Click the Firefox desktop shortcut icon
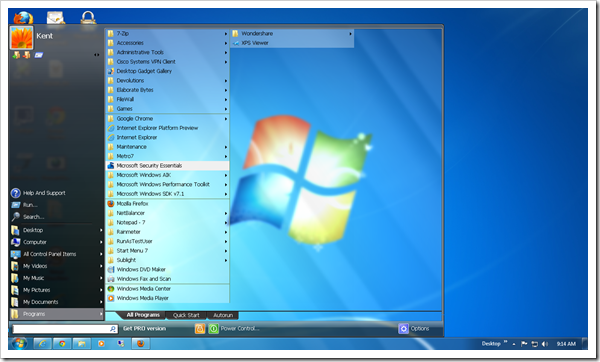This screenshot has height=362, width=600. coord(23,18)
